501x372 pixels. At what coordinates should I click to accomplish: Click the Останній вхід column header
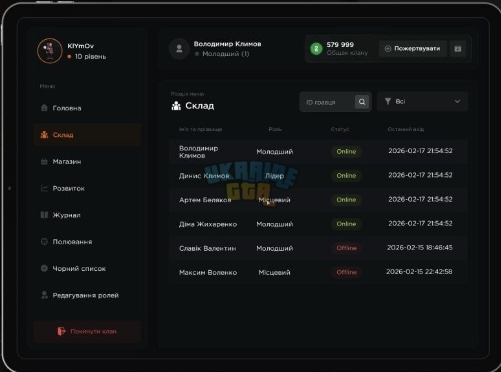[406, 129]
